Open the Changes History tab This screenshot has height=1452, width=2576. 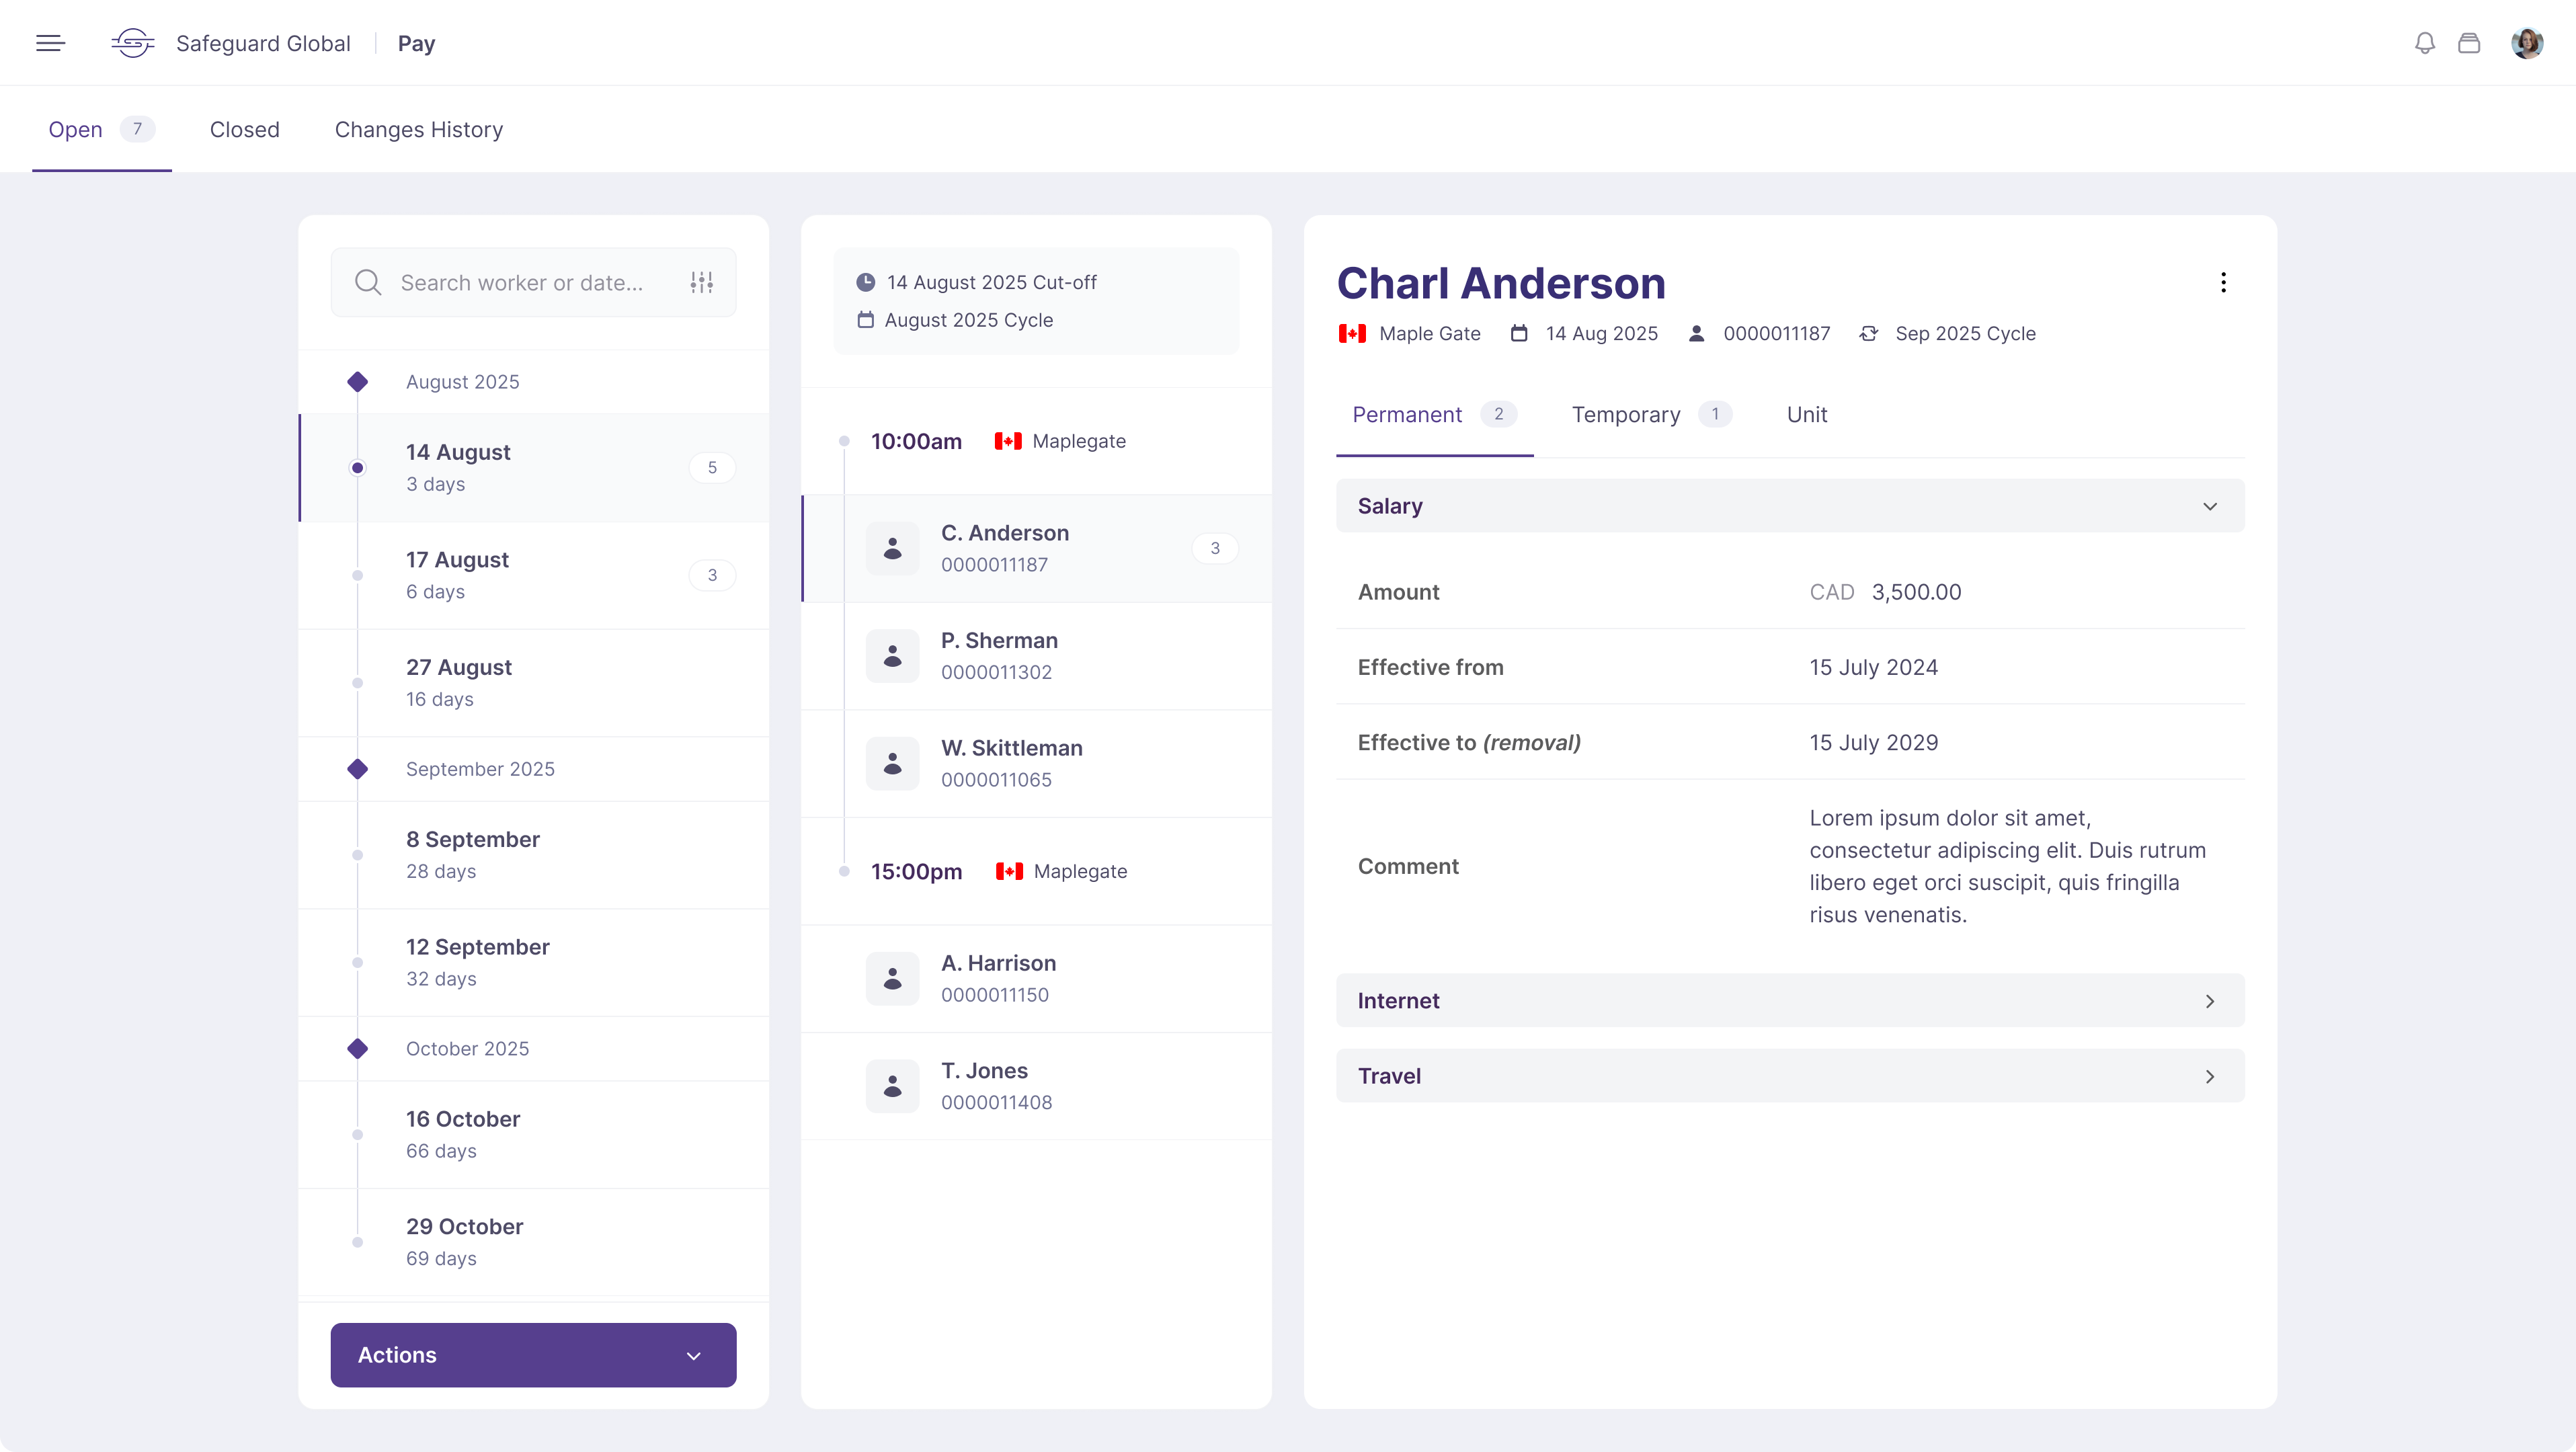pos(418,130)
